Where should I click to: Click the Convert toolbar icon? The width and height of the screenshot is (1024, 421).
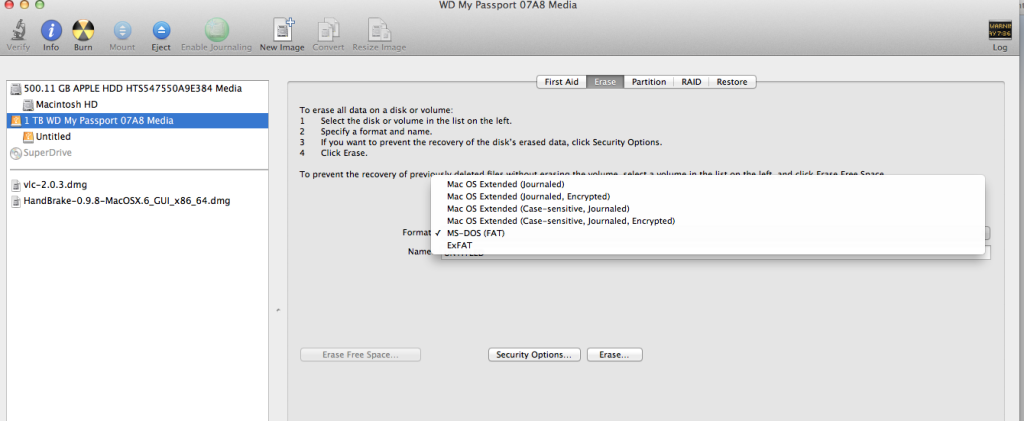(328, 30)
